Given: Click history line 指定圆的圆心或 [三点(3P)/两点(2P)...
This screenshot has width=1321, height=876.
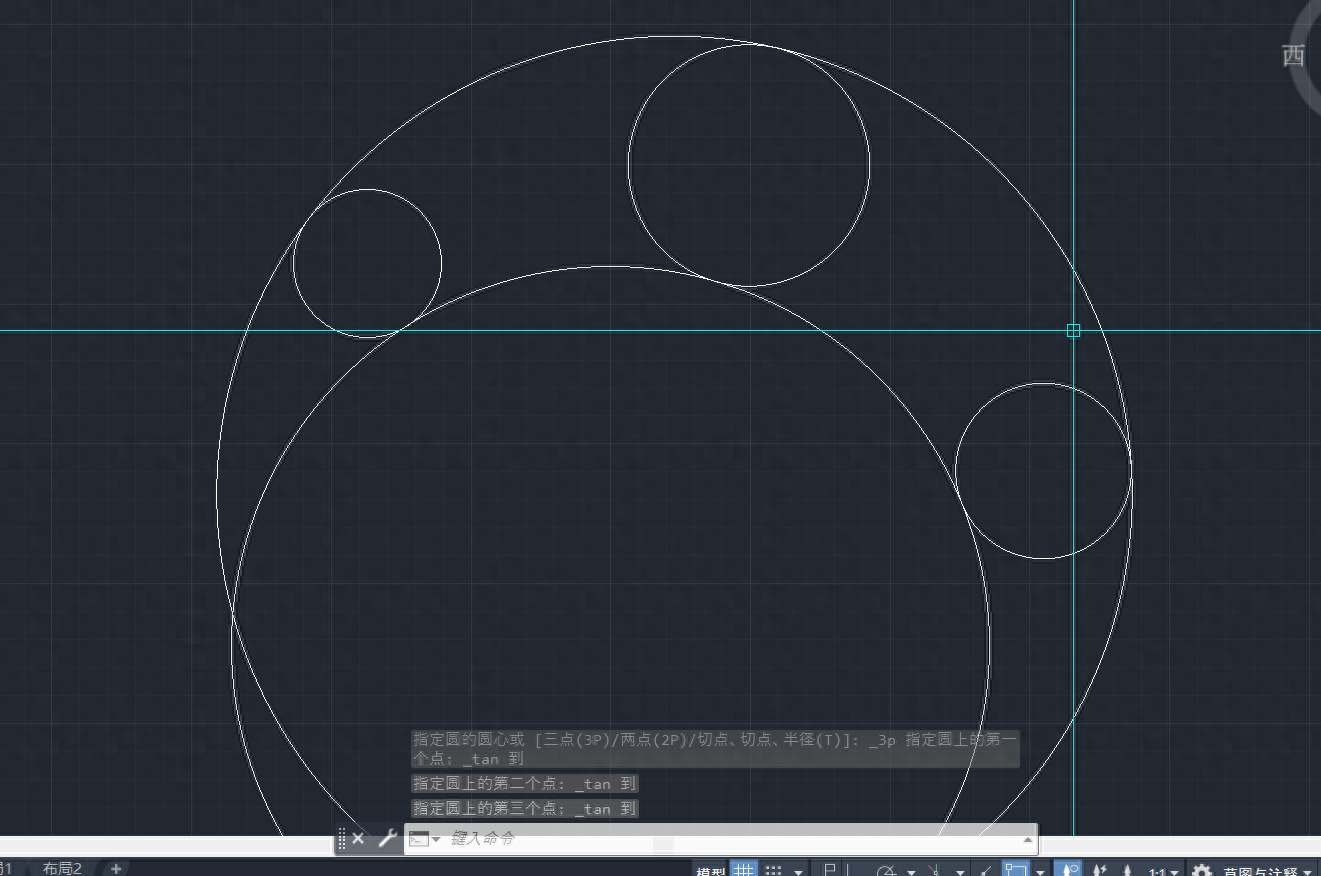Looking at the screenshot, I should 716,749.
